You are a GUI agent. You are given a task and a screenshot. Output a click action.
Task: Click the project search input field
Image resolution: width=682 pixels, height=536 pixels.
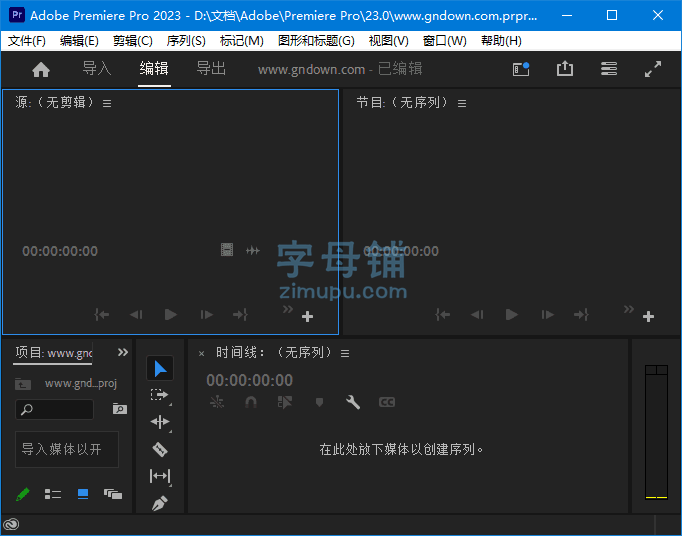point(54,409)
